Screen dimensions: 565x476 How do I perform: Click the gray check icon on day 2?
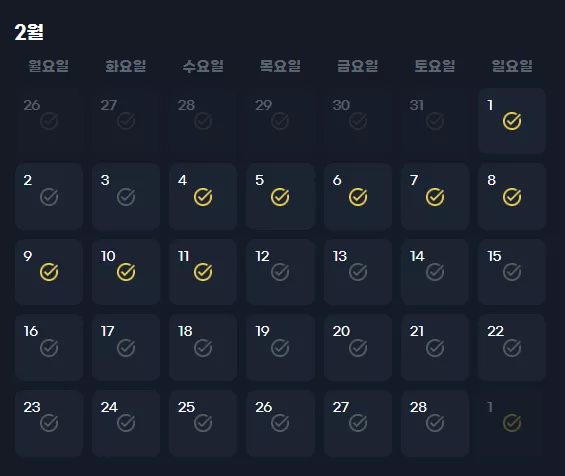(x=49, y=197)
